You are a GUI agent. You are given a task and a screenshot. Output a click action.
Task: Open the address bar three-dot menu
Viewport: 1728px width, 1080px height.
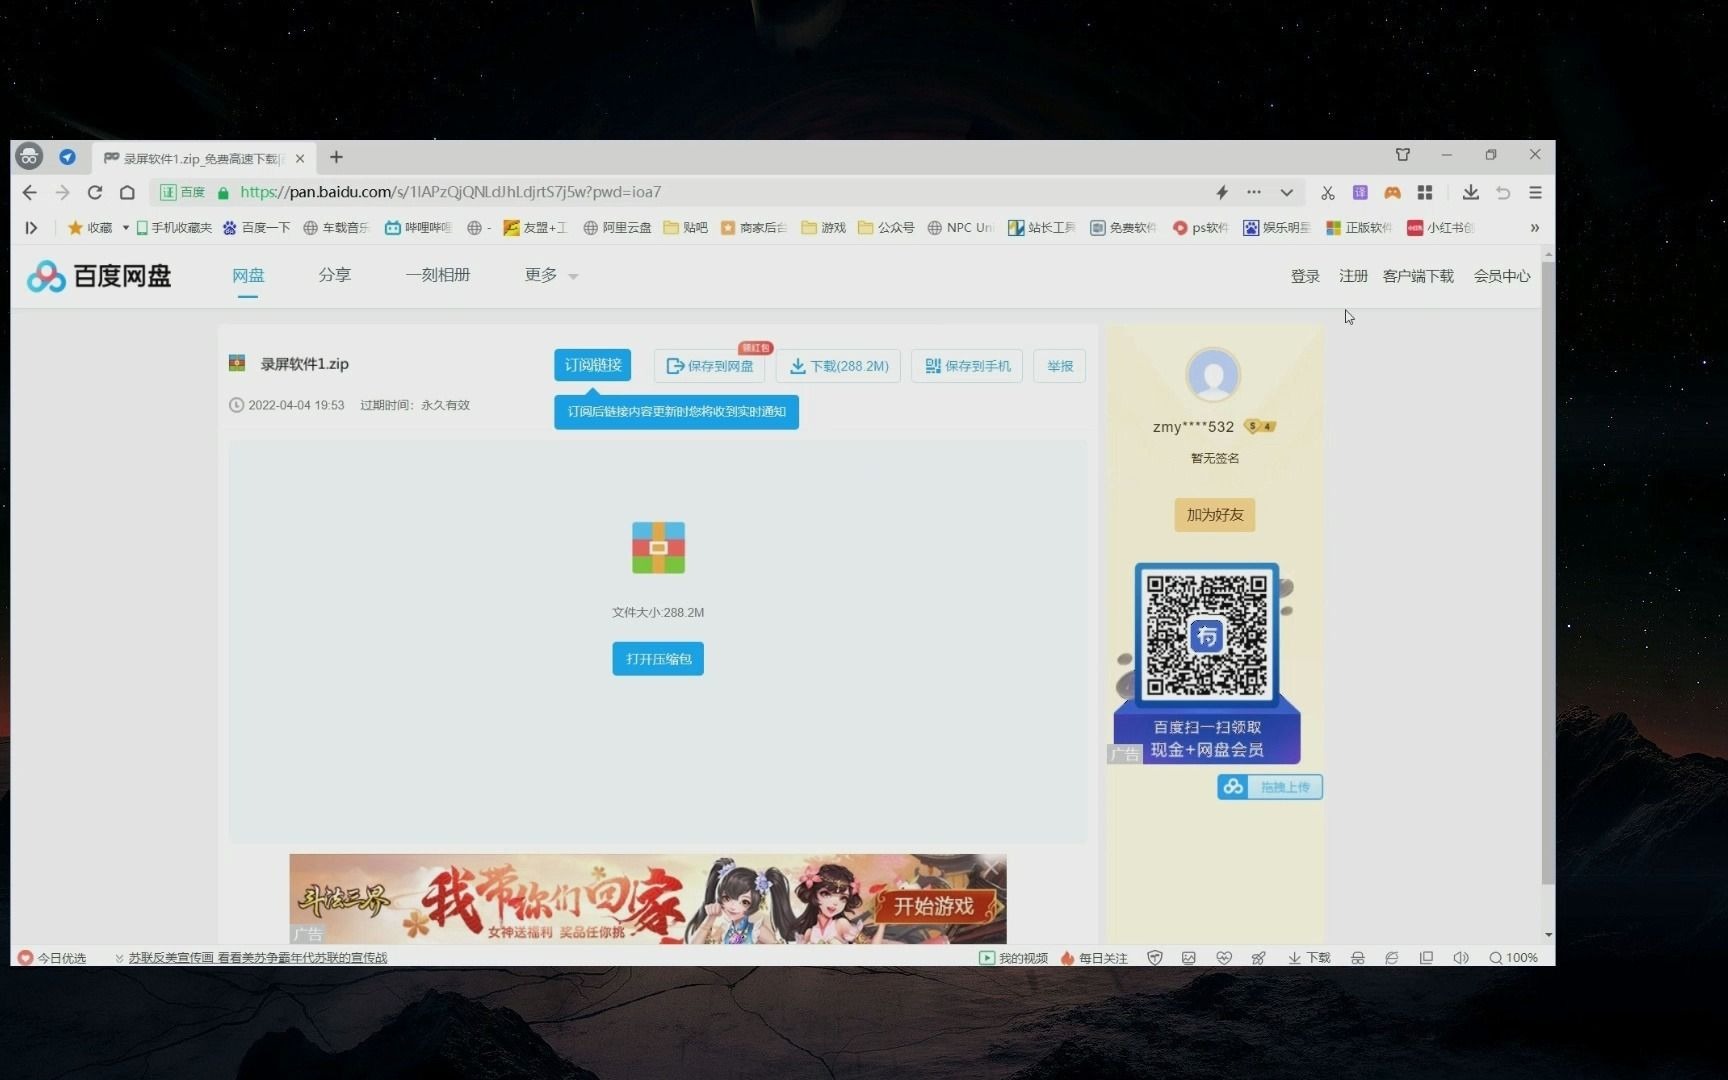click(x=1253, y=192)
